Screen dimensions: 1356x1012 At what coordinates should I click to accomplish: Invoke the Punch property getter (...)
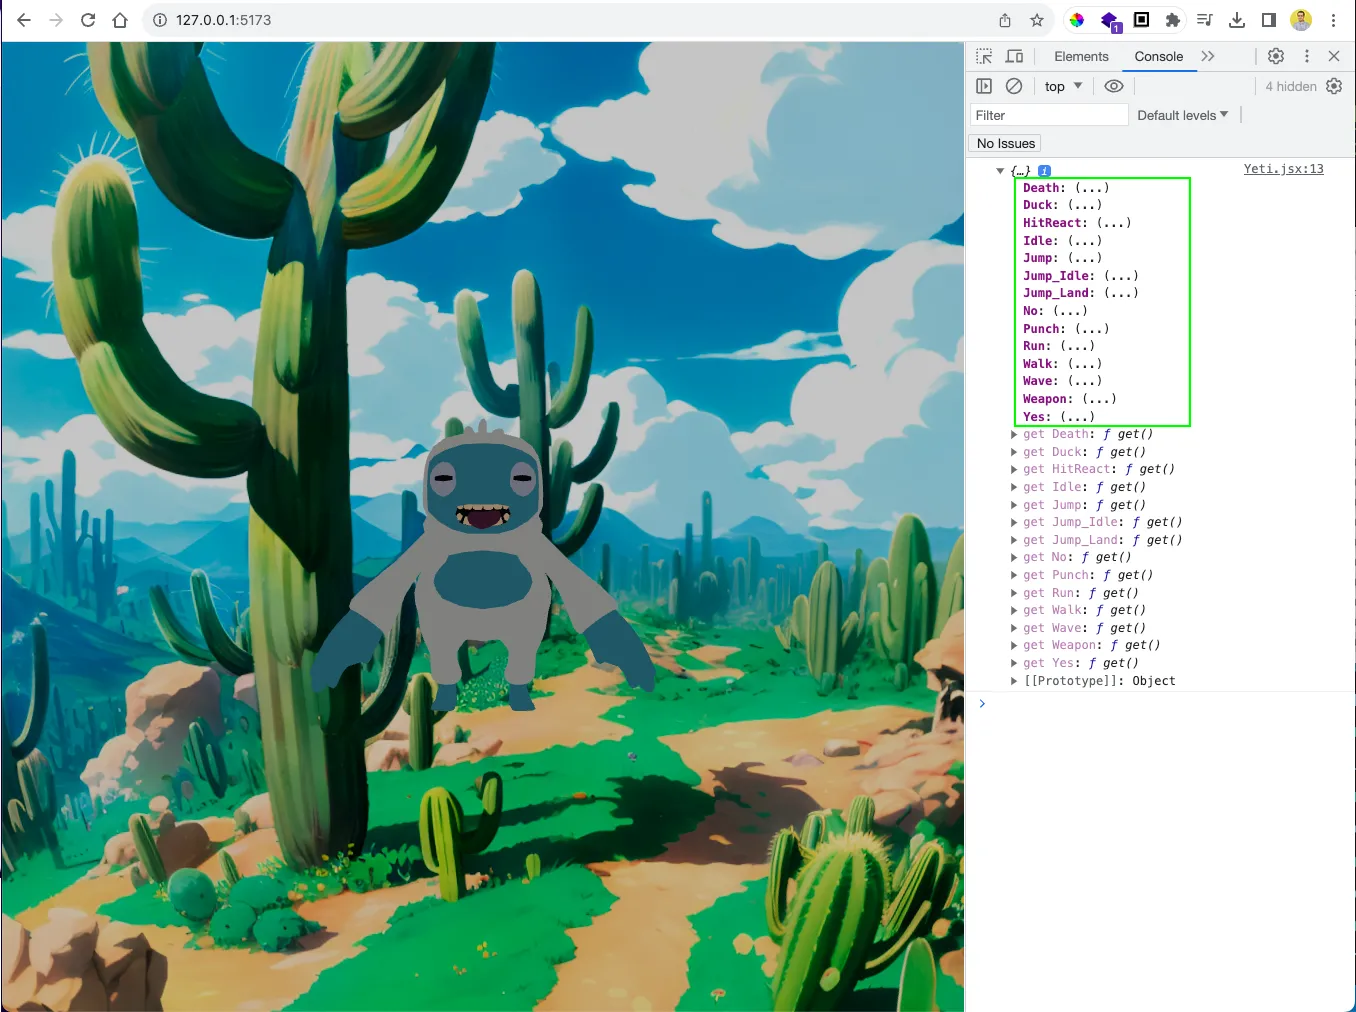(x=1091, y=329)
